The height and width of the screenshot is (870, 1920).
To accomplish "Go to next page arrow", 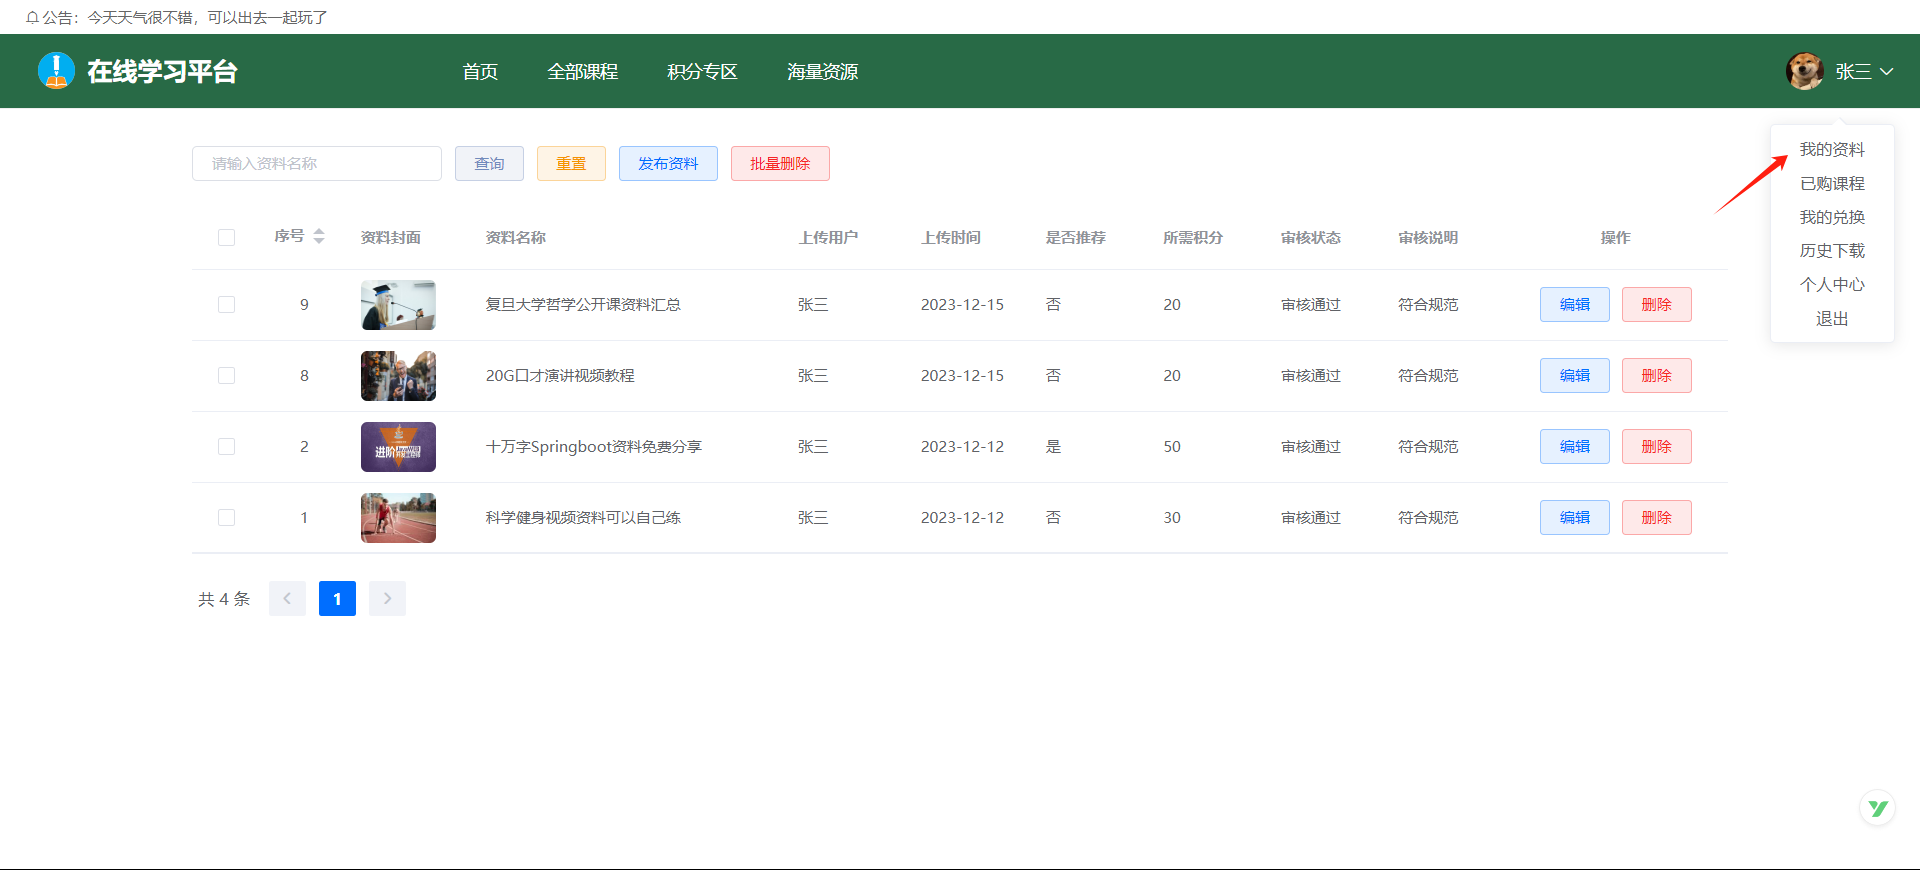I will coord(387,598).
